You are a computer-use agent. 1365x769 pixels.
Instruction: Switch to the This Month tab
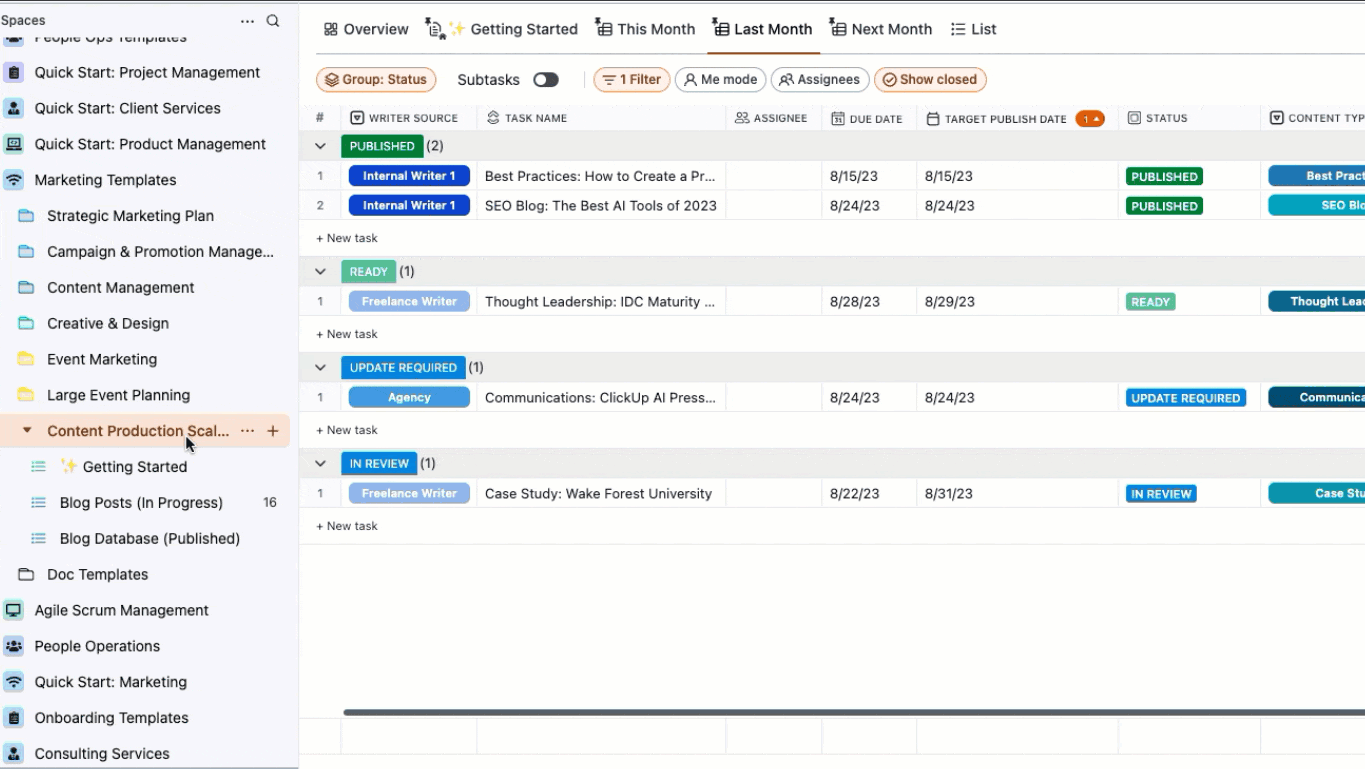pos(645,29)
